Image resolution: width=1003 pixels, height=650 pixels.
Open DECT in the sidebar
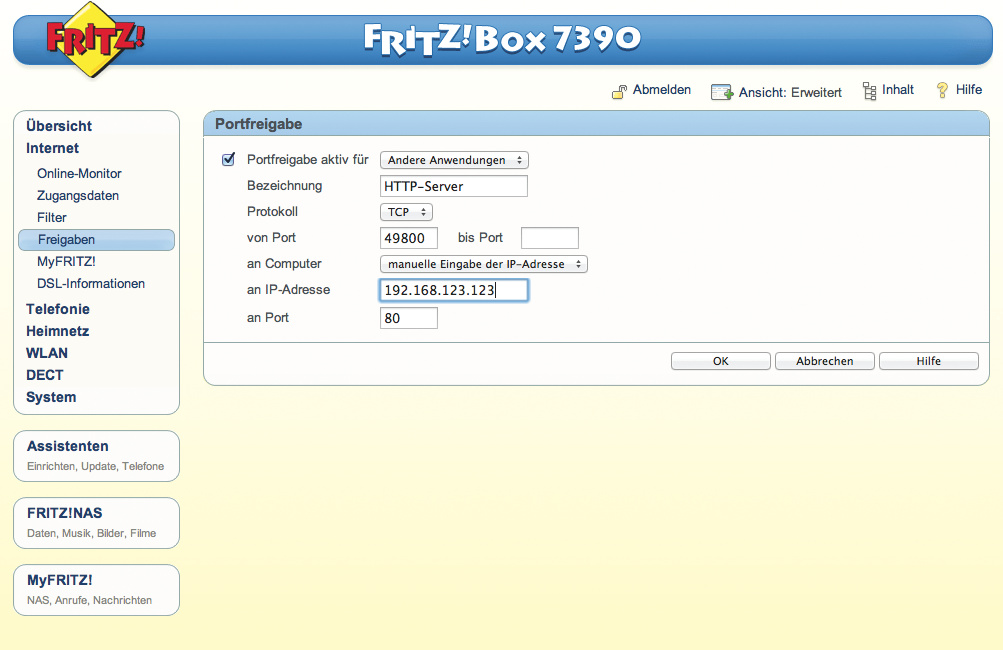click(45, 375)
